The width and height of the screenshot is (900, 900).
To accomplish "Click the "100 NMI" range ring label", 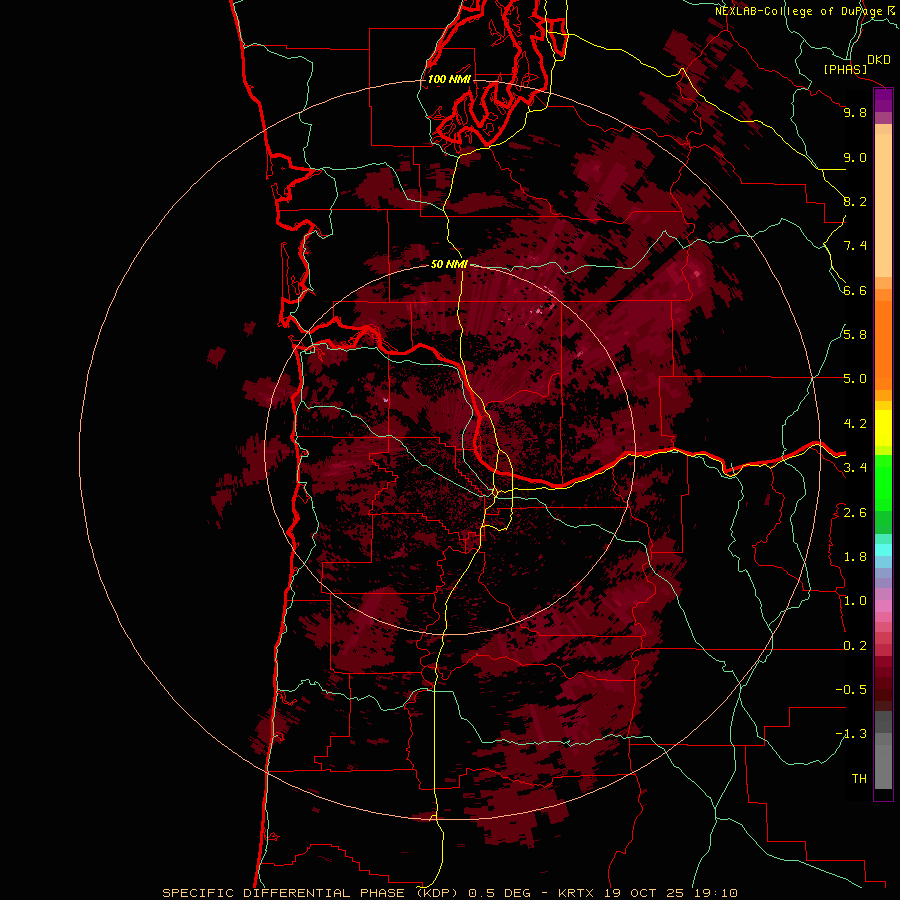I will click(449, 79).
